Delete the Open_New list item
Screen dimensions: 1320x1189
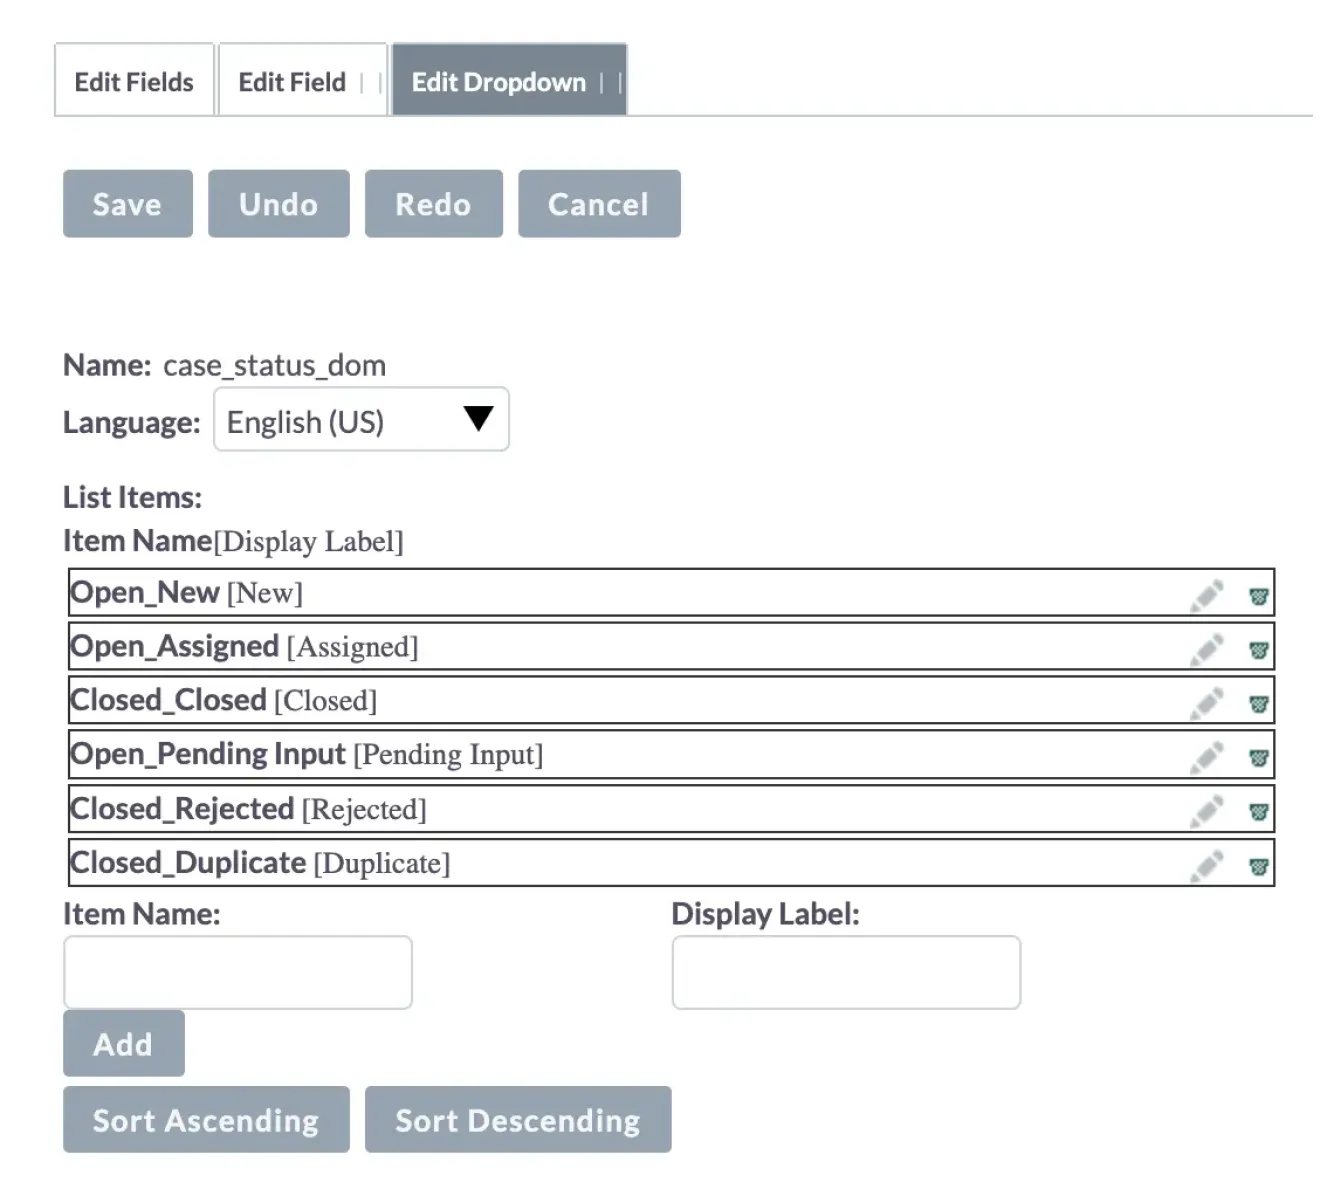point(1258,592)
